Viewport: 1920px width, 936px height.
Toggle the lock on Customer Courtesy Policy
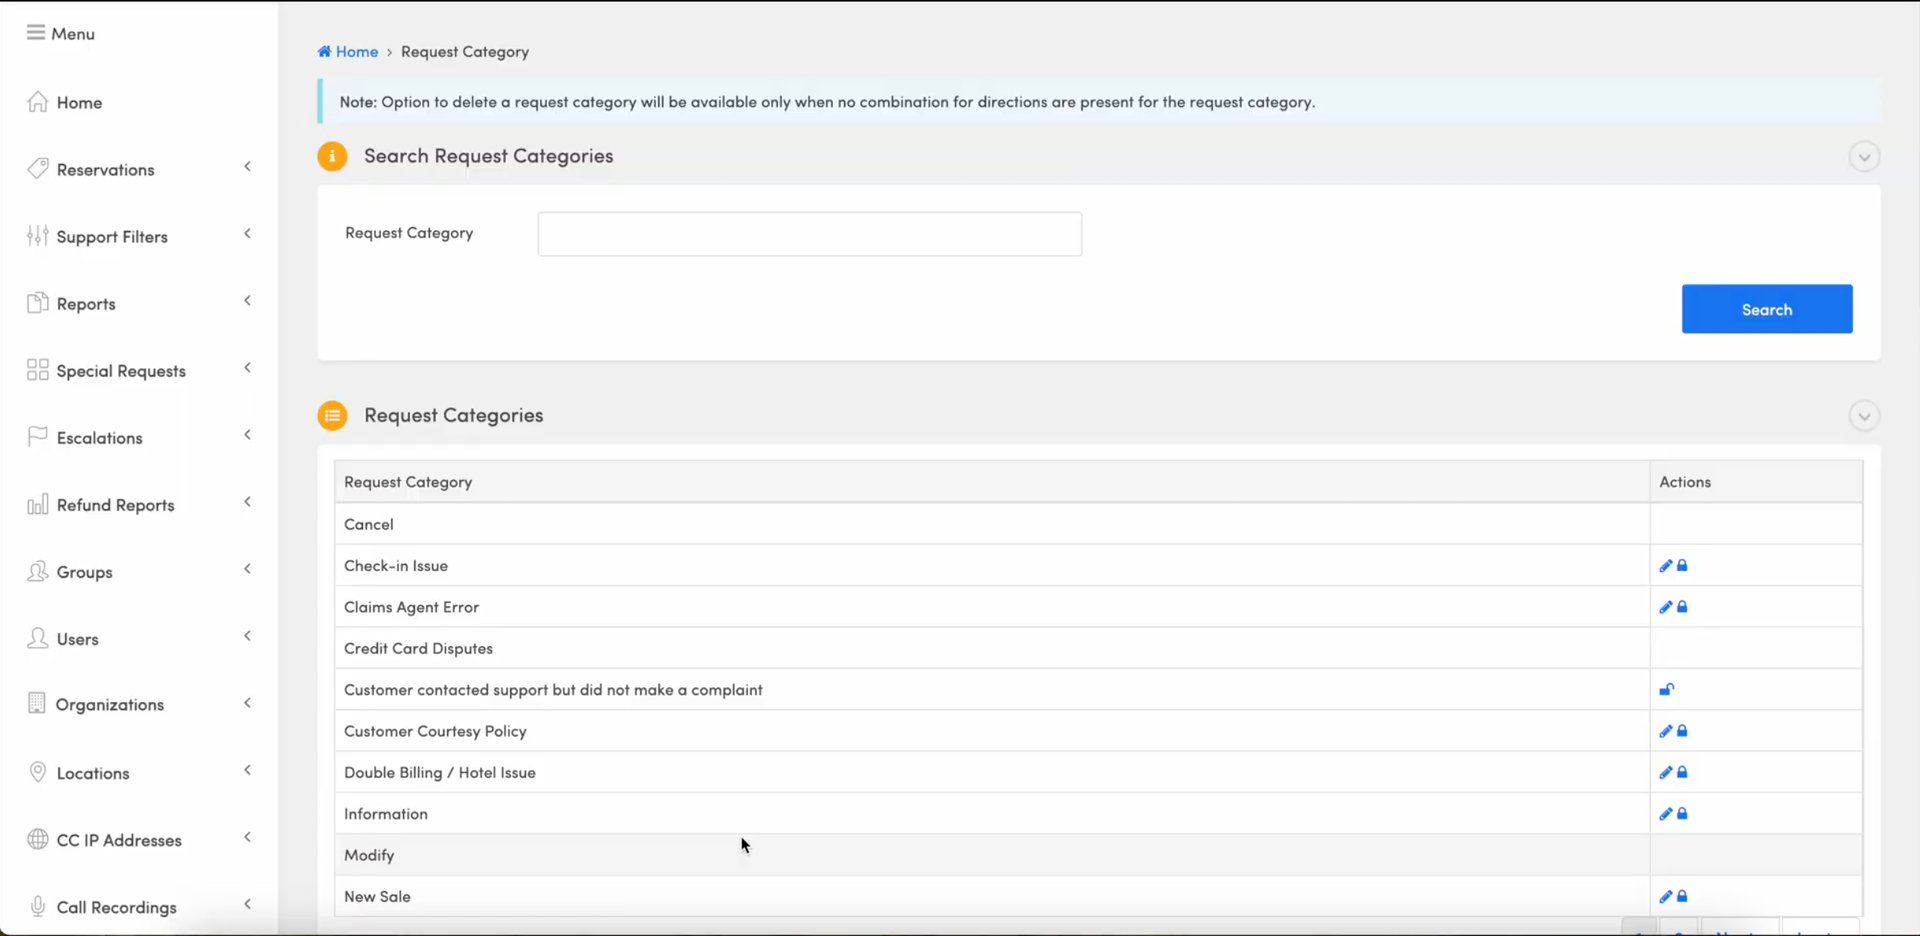coord(1682,732)
